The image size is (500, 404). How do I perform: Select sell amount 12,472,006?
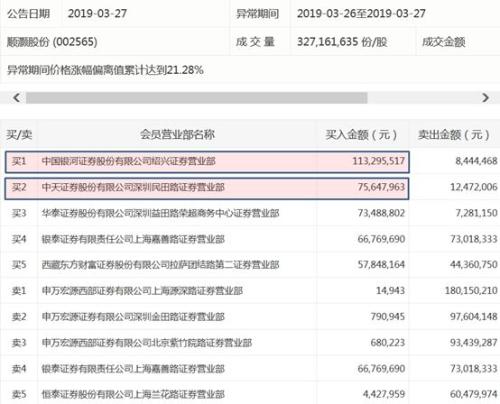[x=474, y=187]
